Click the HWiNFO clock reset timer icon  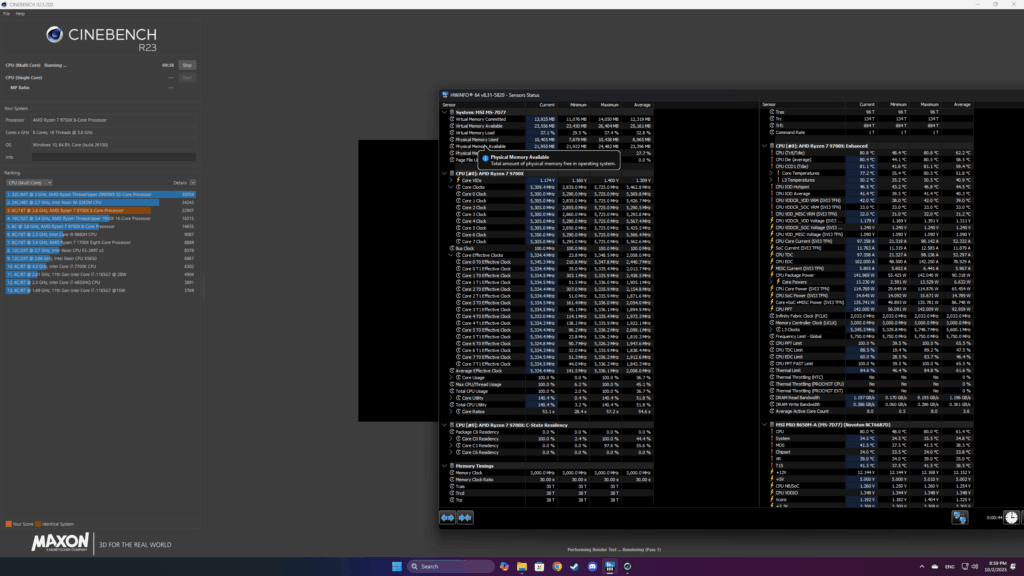click(x=1011, y=518)
